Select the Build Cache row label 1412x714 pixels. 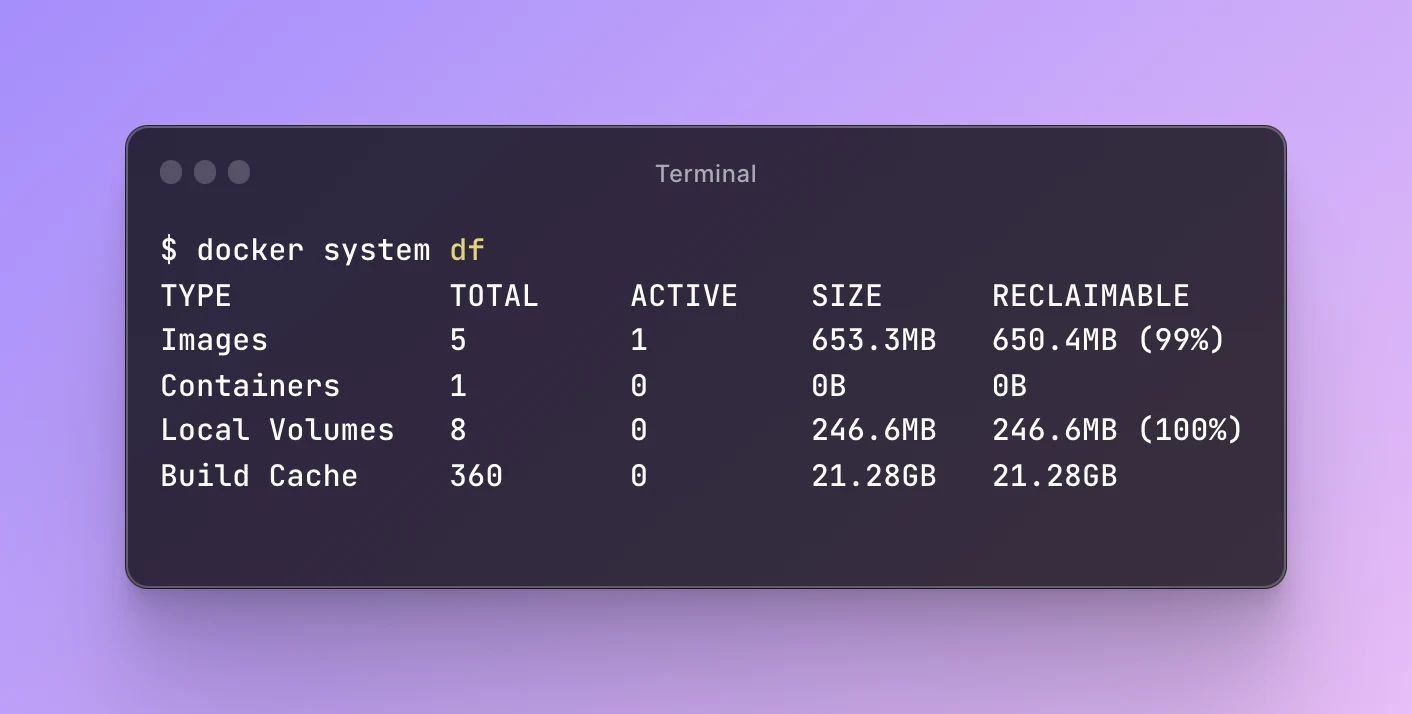(x=259, y=476)
